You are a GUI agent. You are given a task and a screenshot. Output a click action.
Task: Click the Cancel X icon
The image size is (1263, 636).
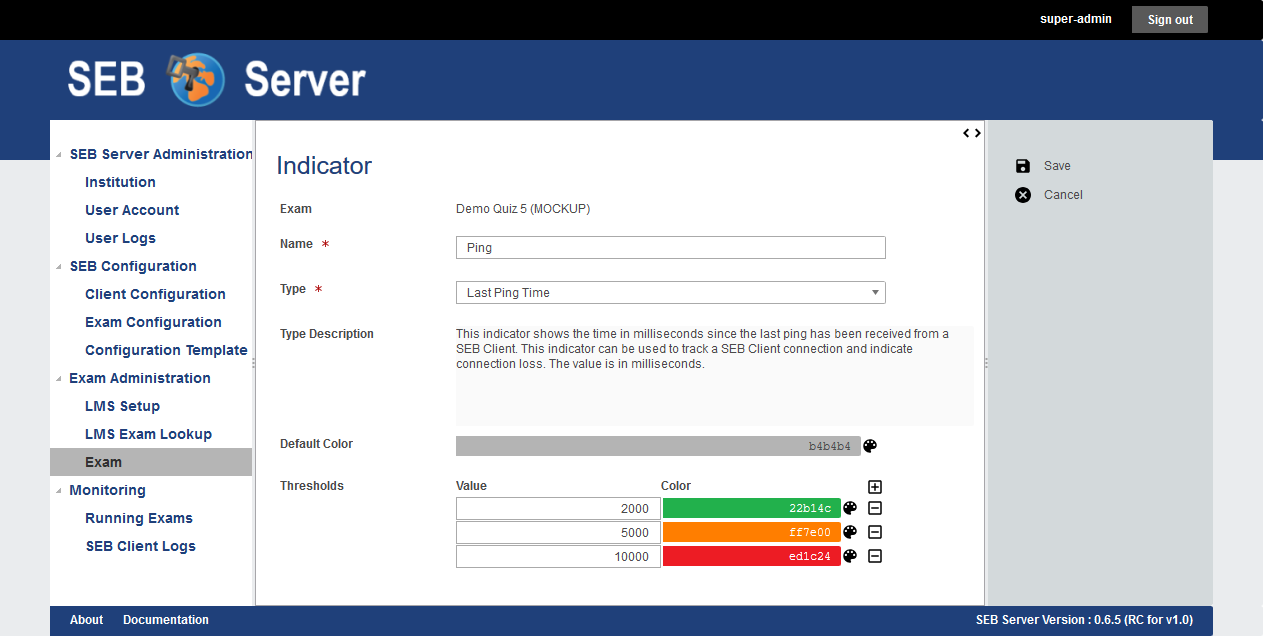pyautogui.click(x=1023, y=195)
